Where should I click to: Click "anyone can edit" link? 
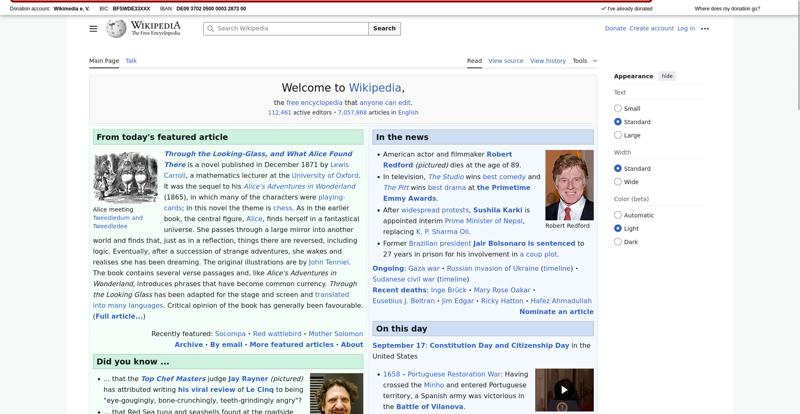point(385,103)
